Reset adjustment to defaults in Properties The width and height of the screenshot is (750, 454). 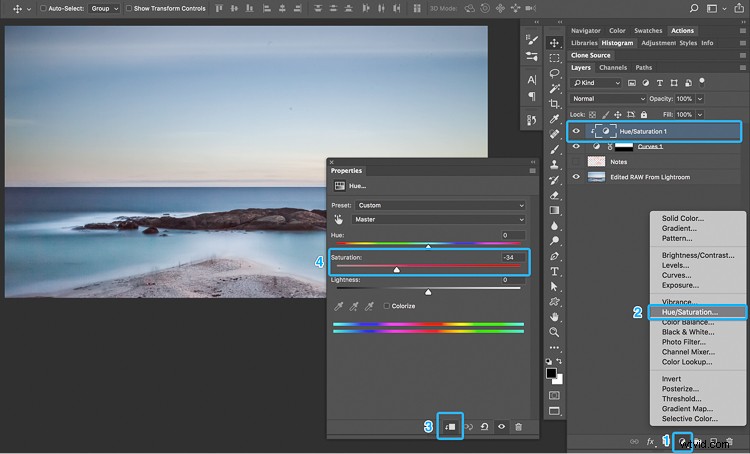click(485, 426)
